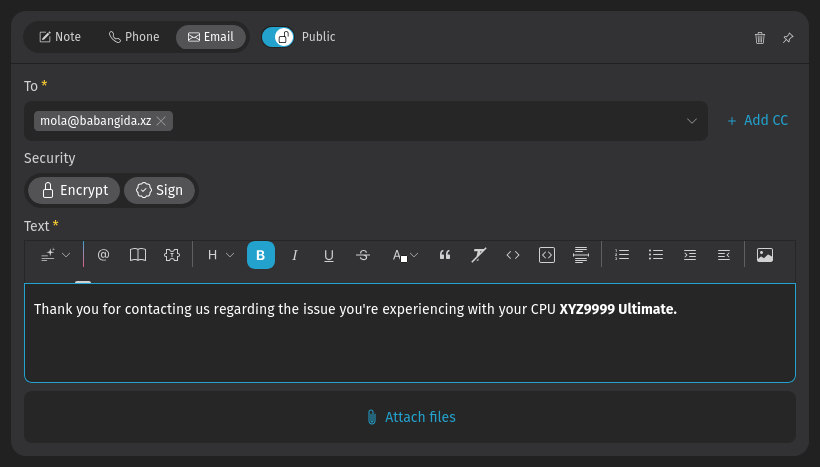Click the Add CC link
This screenshot has height=467, width=820.
tap(758, 120)
